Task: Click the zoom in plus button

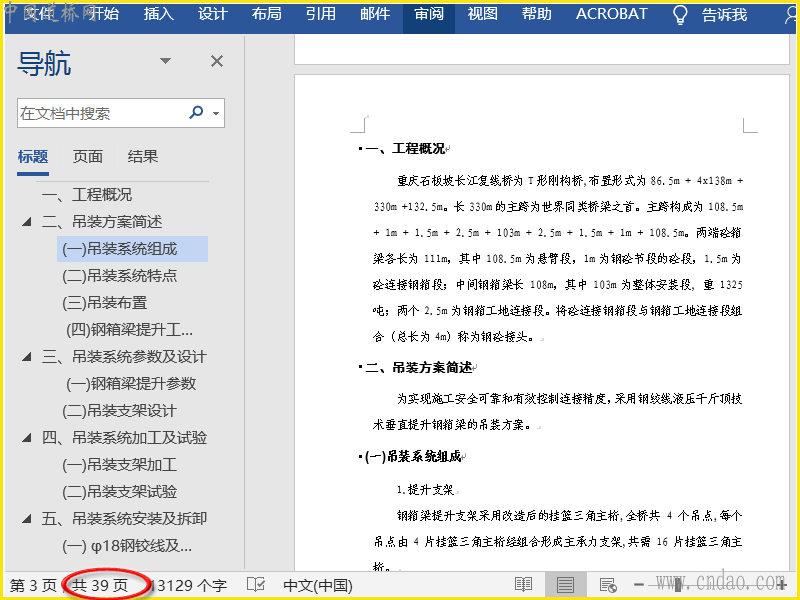Action: (781, 585)
